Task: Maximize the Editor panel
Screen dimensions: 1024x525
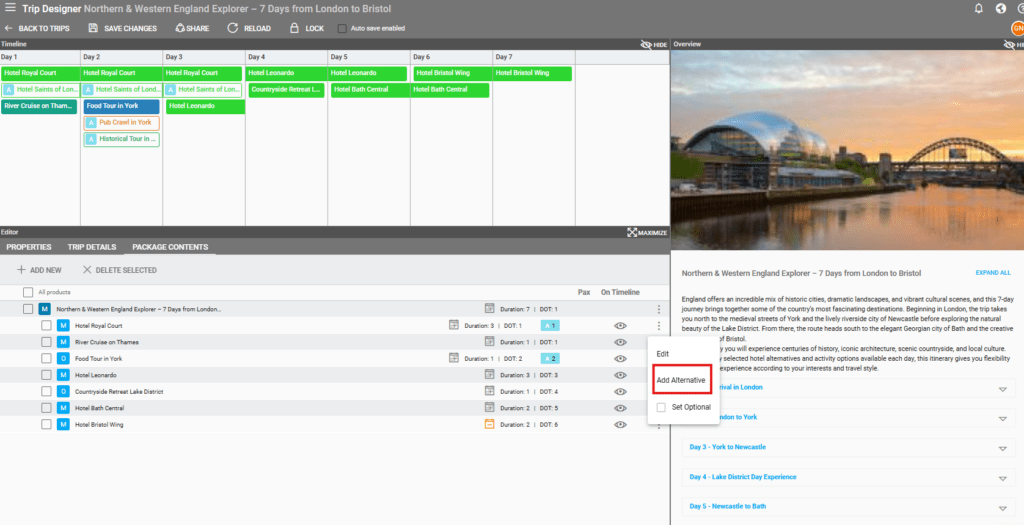Action: (x=632, y=232)
